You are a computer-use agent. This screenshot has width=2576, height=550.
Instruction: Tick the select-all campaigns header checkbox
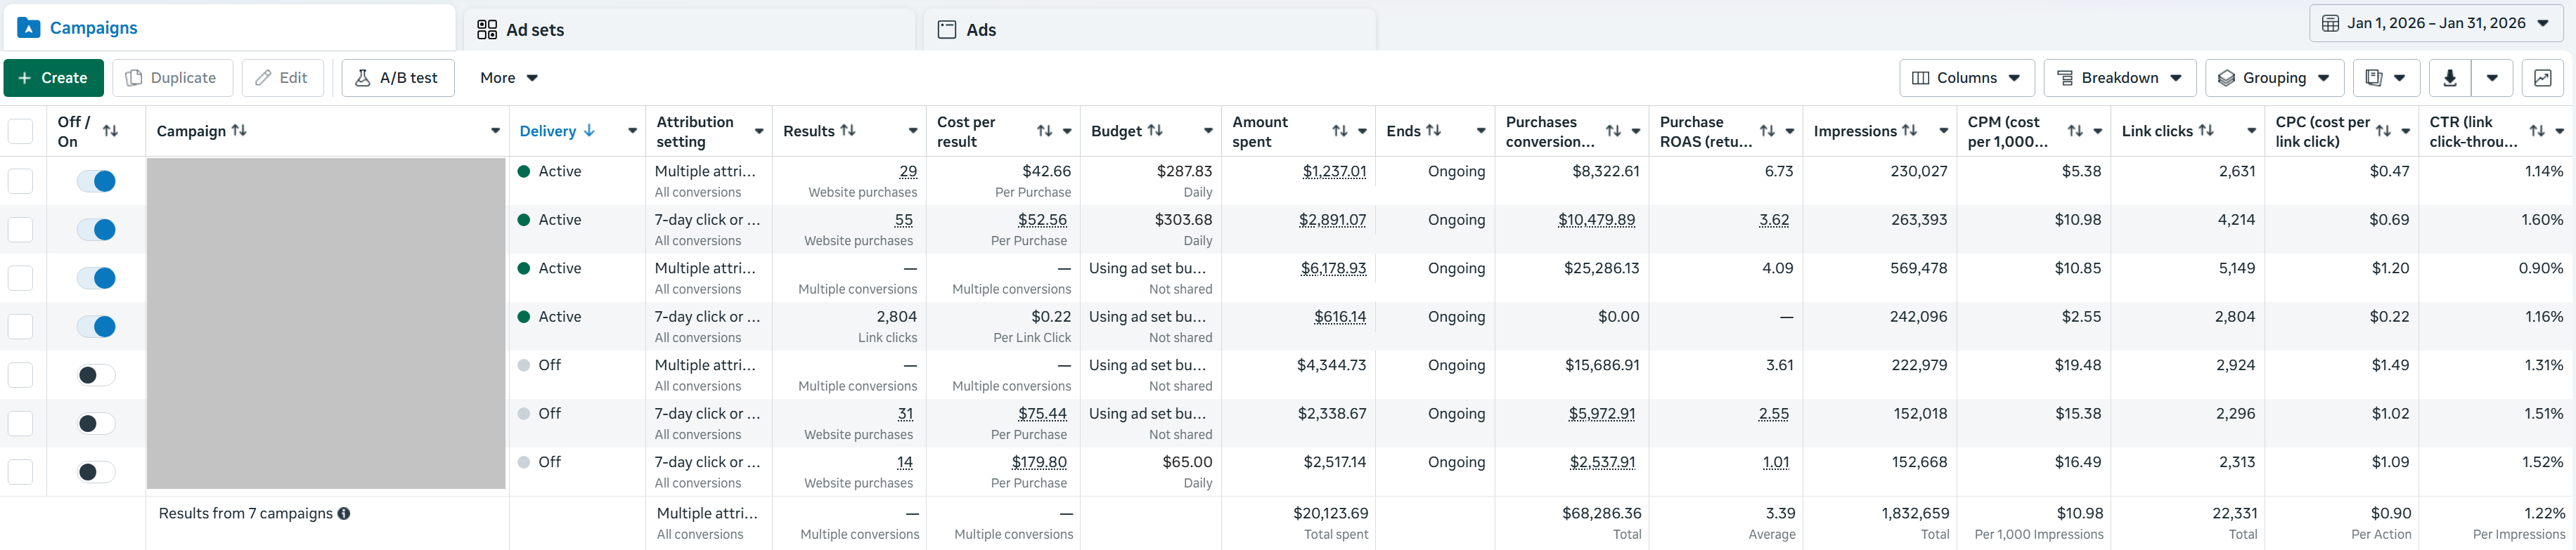tap(20, 131)
